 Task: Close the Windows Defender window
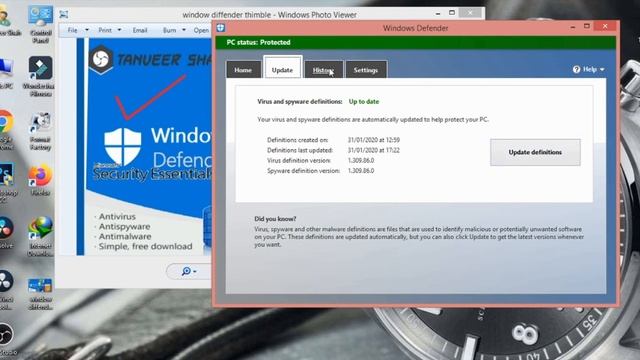click(x=605, y=27)
